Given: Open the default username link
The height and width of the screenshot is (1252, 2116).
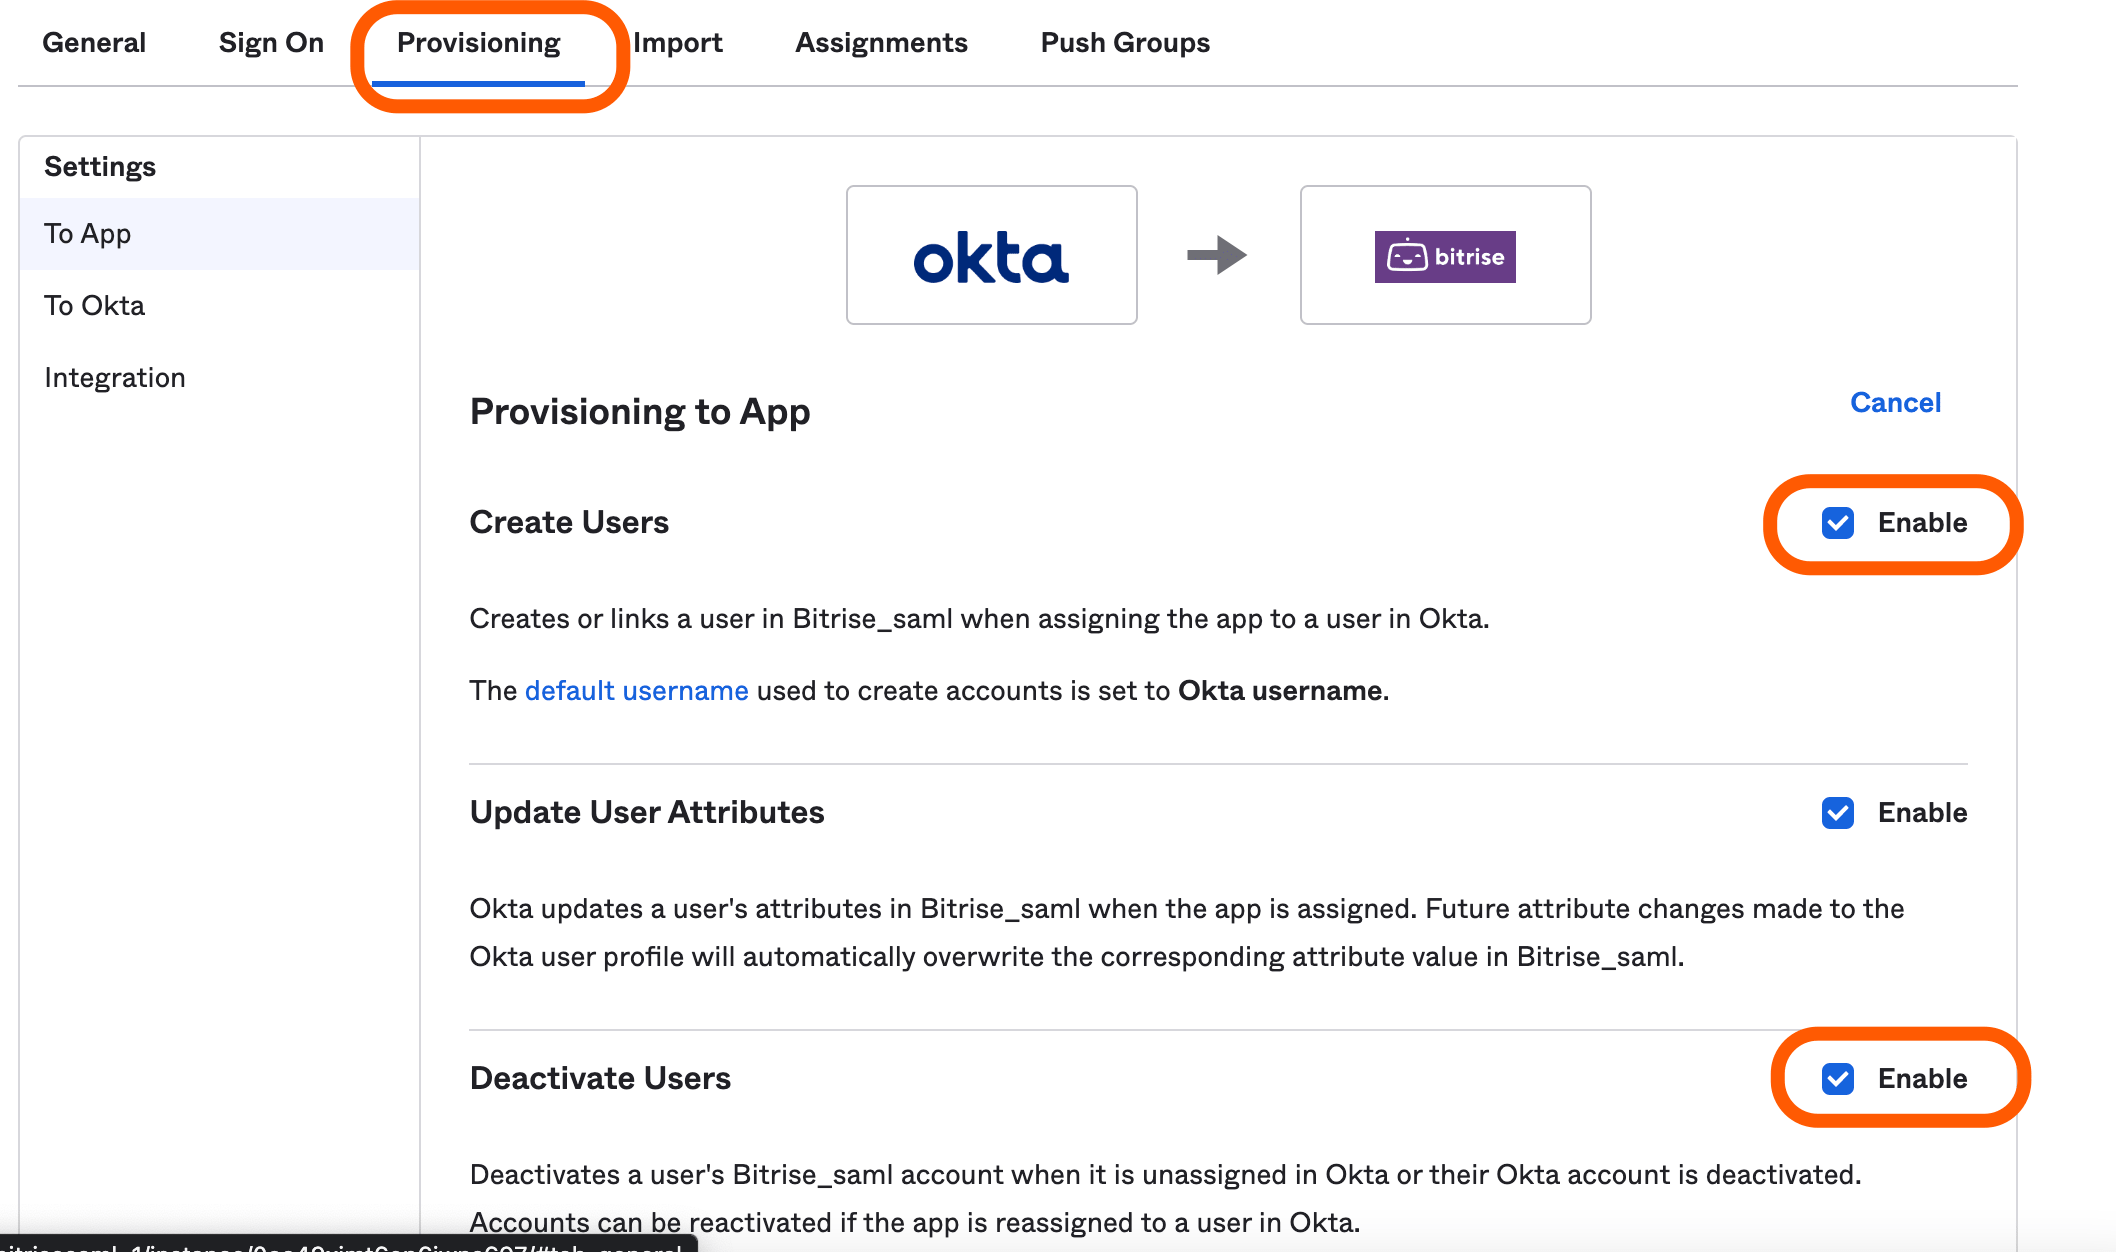Looking at the screenshot, I should coord(636,691).
